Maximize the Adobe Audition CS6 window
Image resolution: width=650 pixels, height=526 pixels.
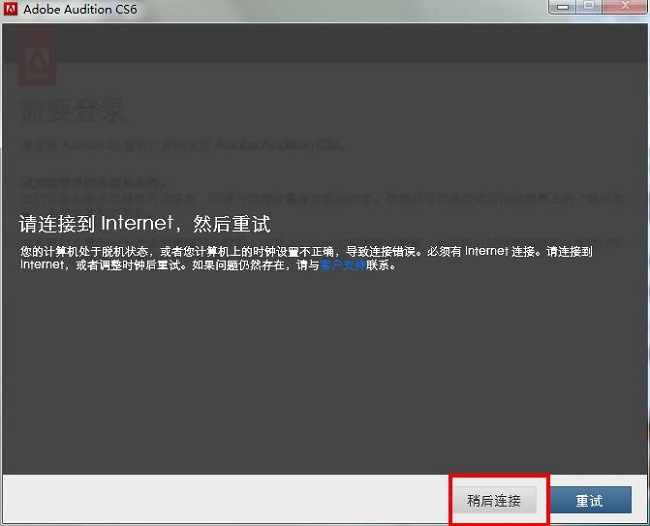(x=589, y=6)
